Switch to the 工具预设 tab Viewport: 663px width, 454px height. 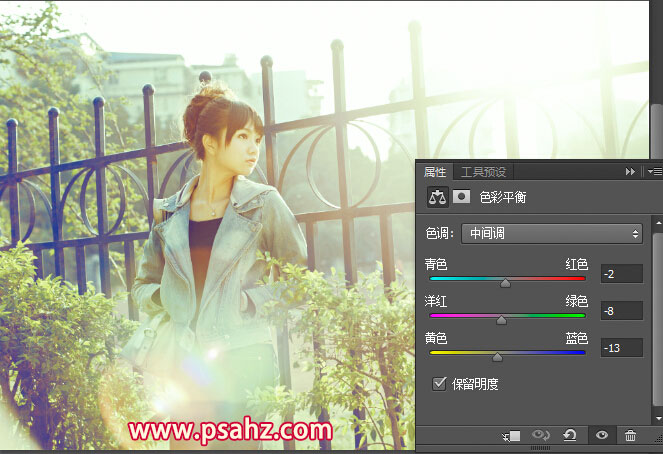(x=483, y=172)
